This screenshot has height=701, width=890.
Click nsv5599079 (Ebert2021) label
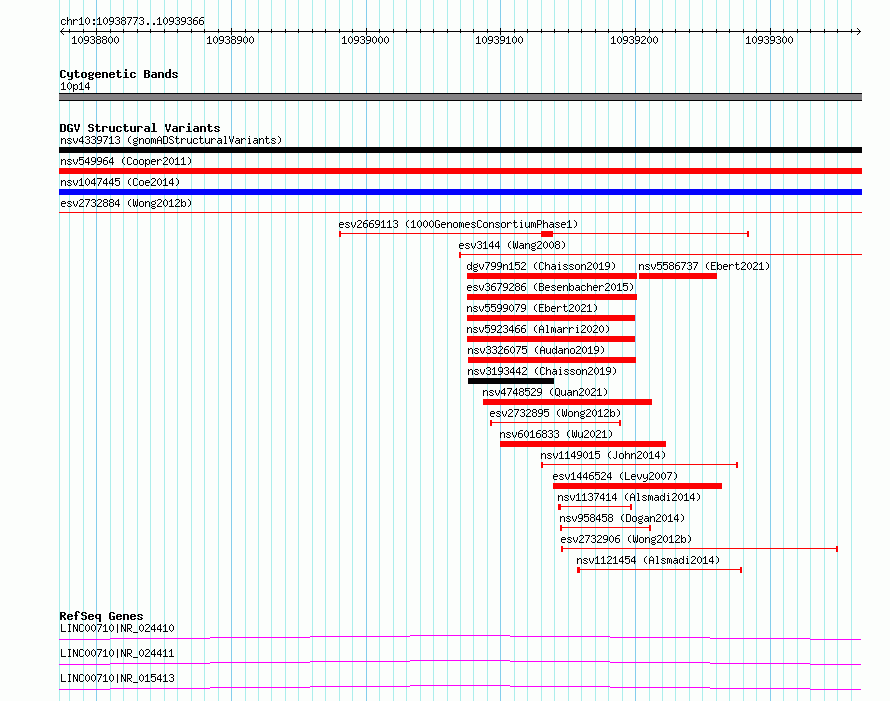pyautogui.click(x=532, y=308)
